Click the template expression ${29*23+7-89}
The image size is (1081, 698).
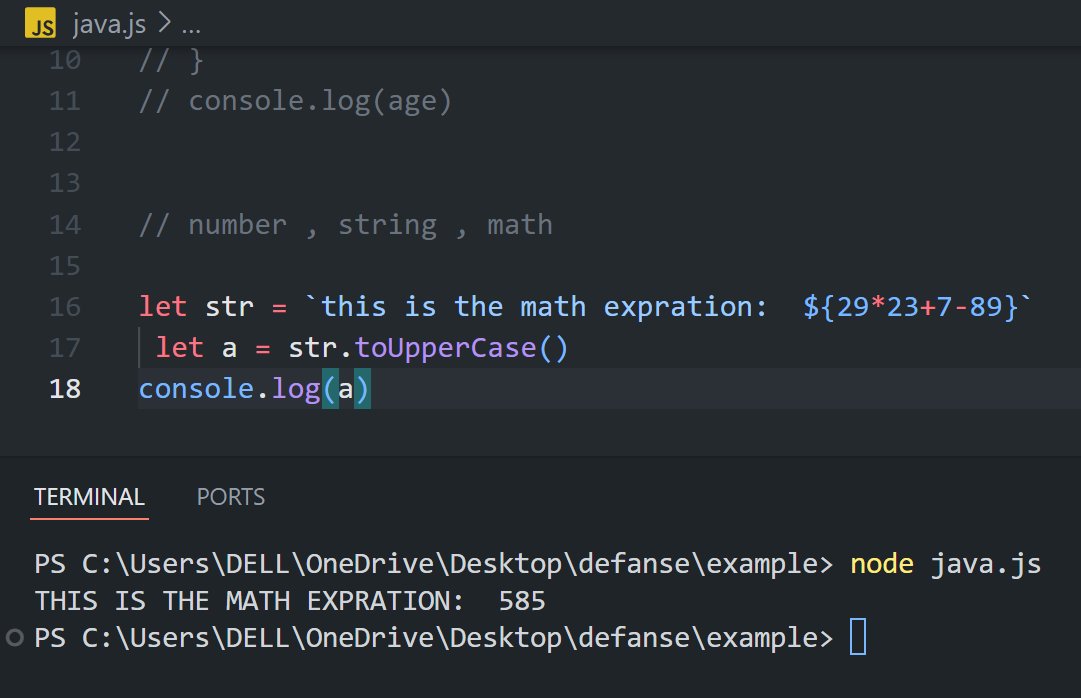(910, 307)
